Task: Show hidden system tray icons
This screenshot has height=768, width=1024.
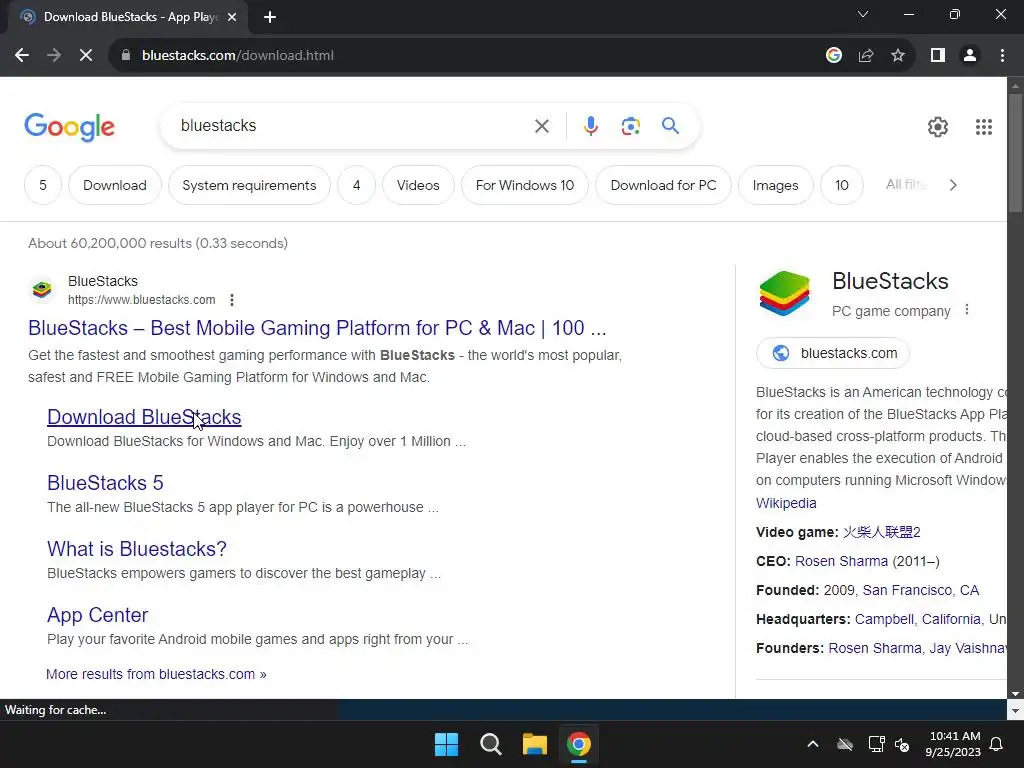Action: tap(812, 744)
